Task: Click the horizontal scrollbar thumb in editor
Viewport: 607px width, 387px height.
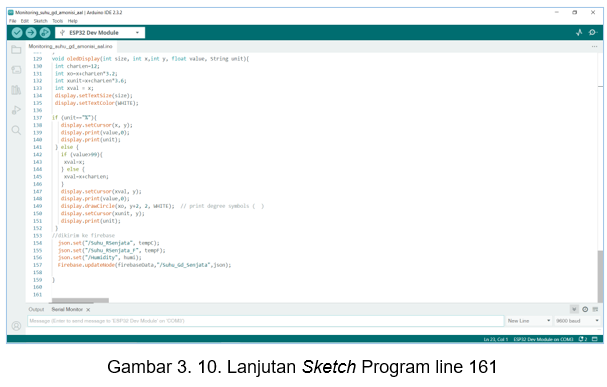Action: [80, 300]
